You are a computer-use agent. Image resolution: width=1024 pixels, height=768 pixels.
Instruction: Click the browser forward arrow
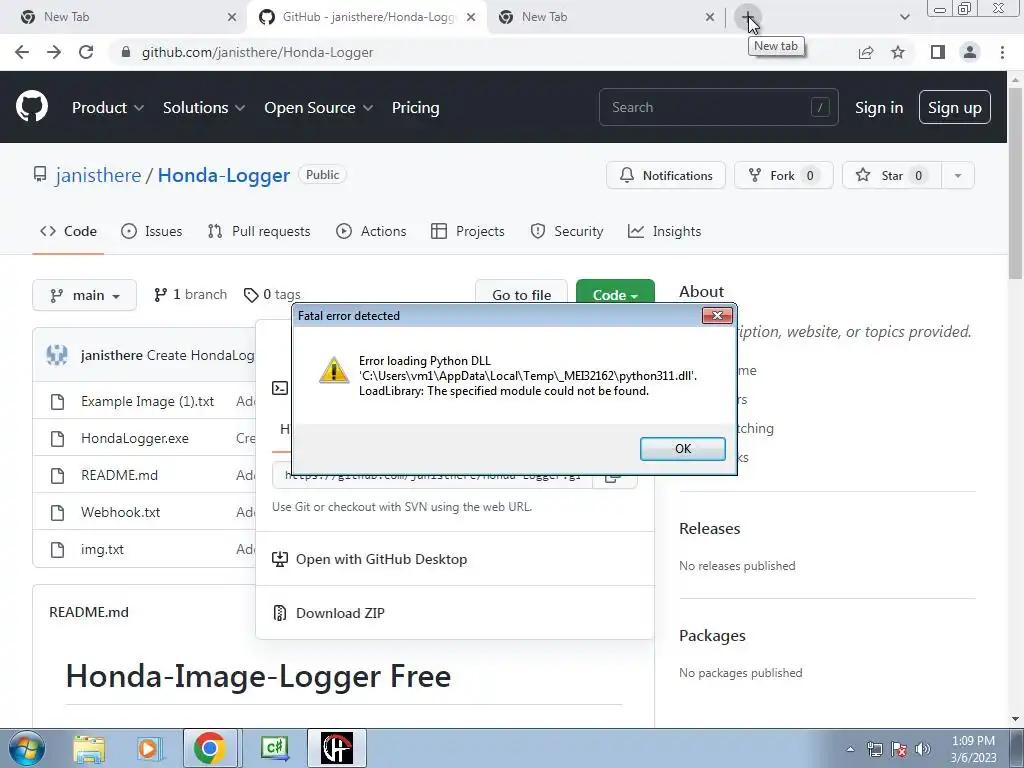tap(54, 52)
